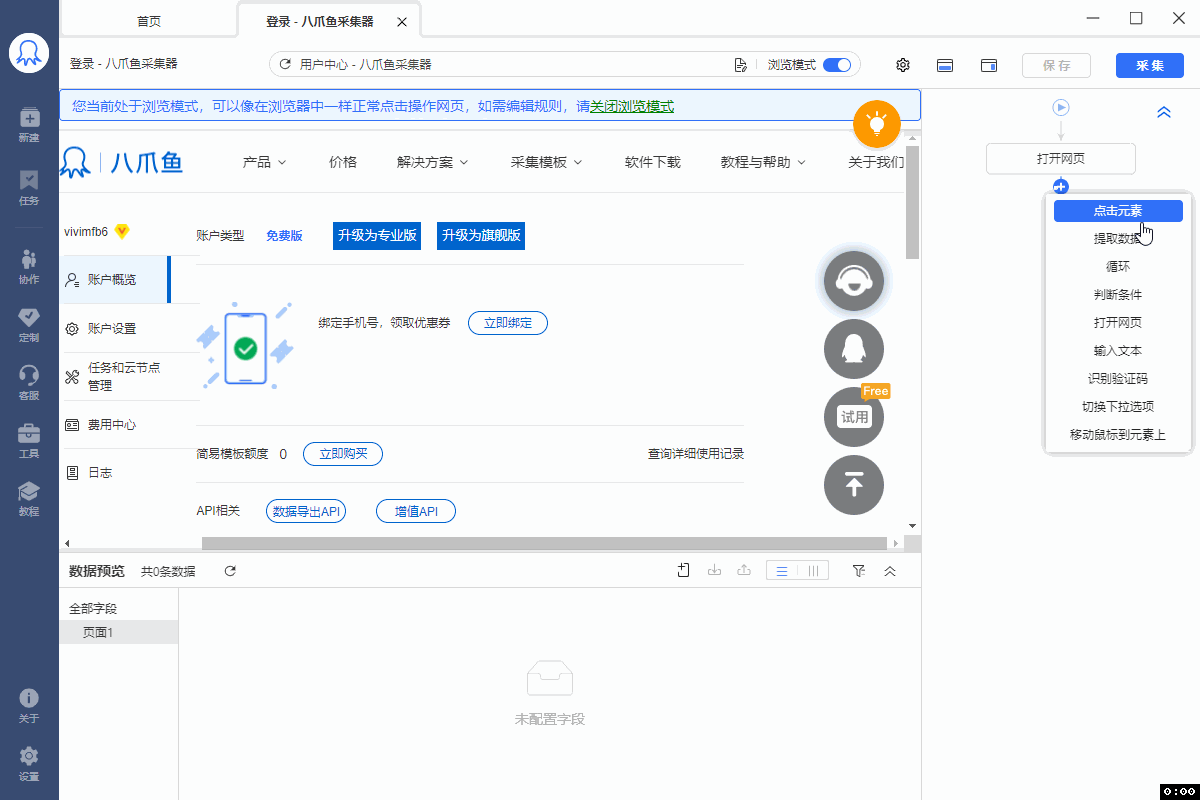Open the 设置 (Settings) sidebar item
The image size is (1200, 800).
(29, 764)
